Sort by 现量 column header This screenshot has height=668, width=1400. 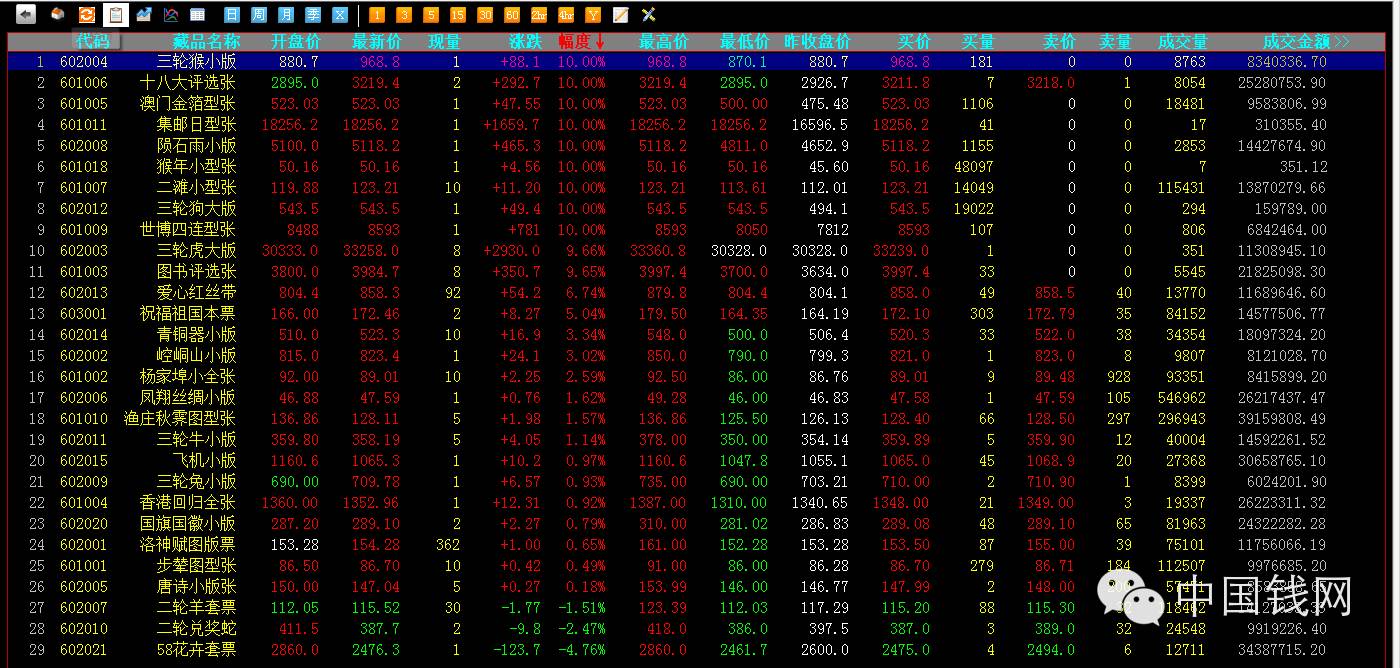point(444,42)
